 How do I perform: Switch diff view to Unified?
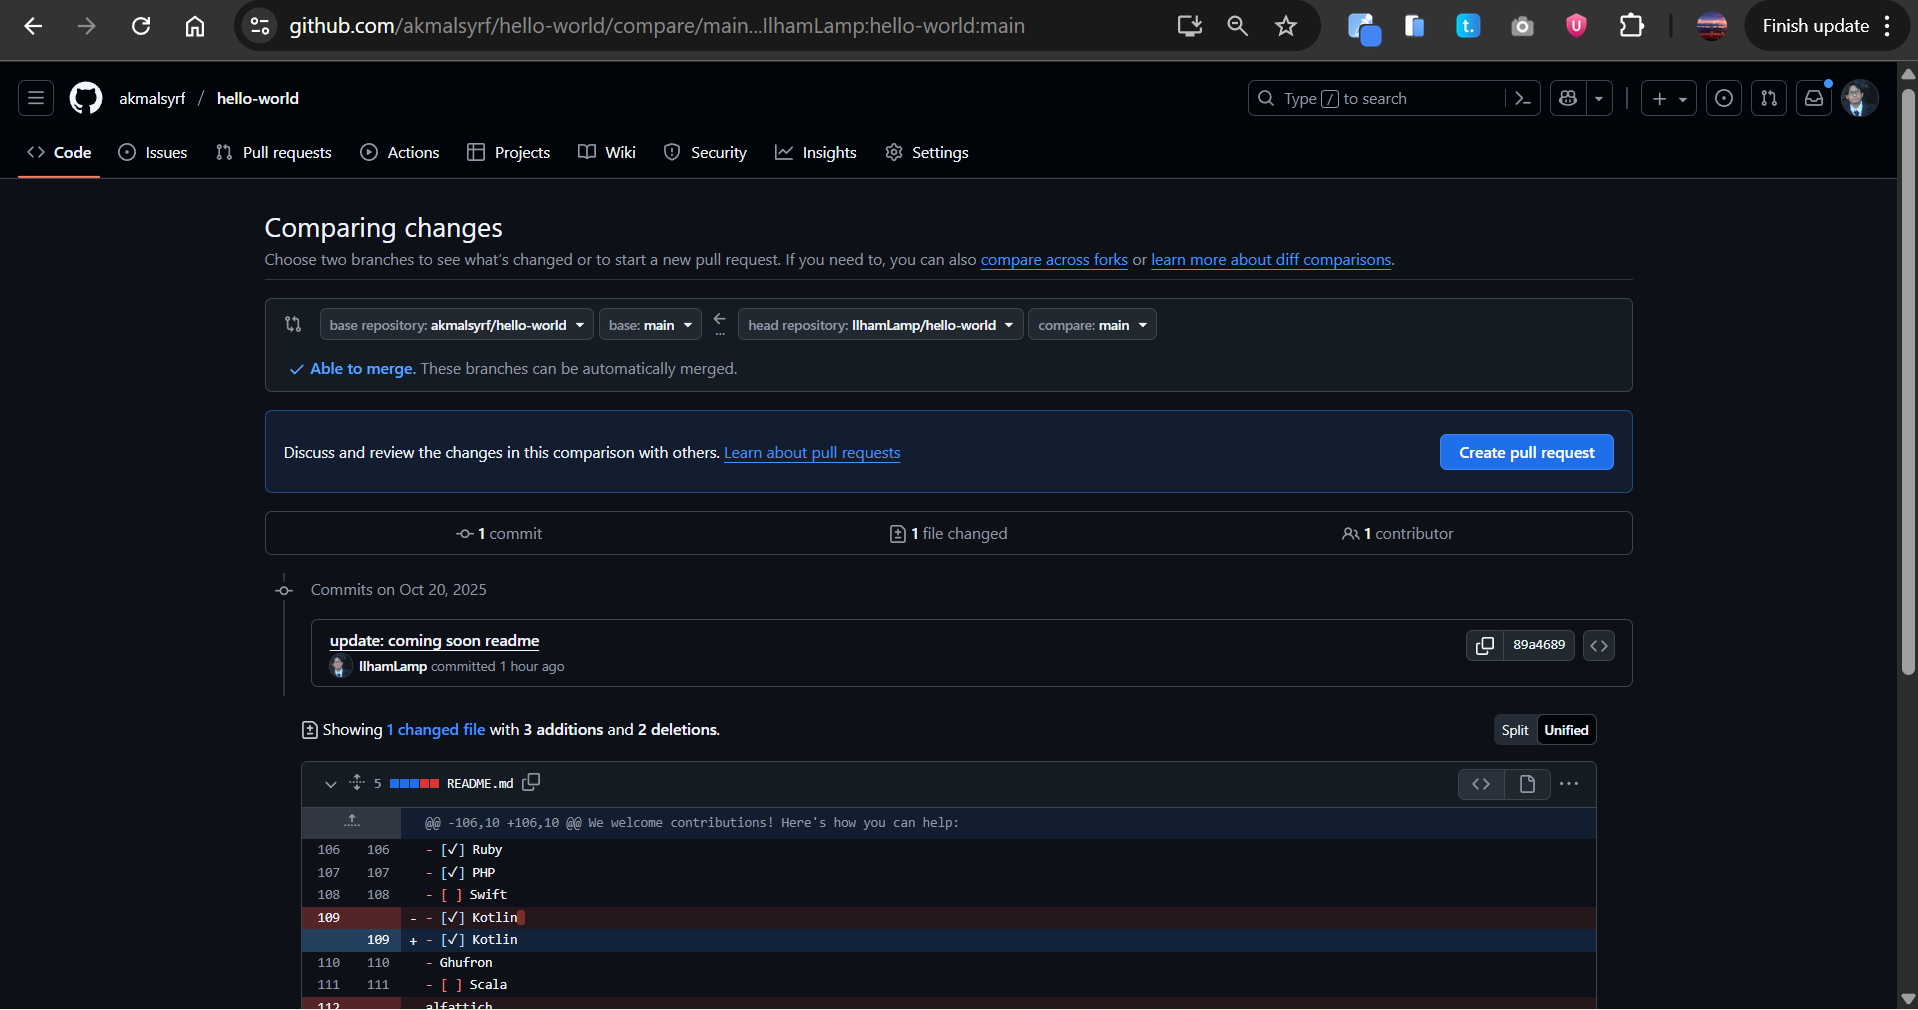1566,730
